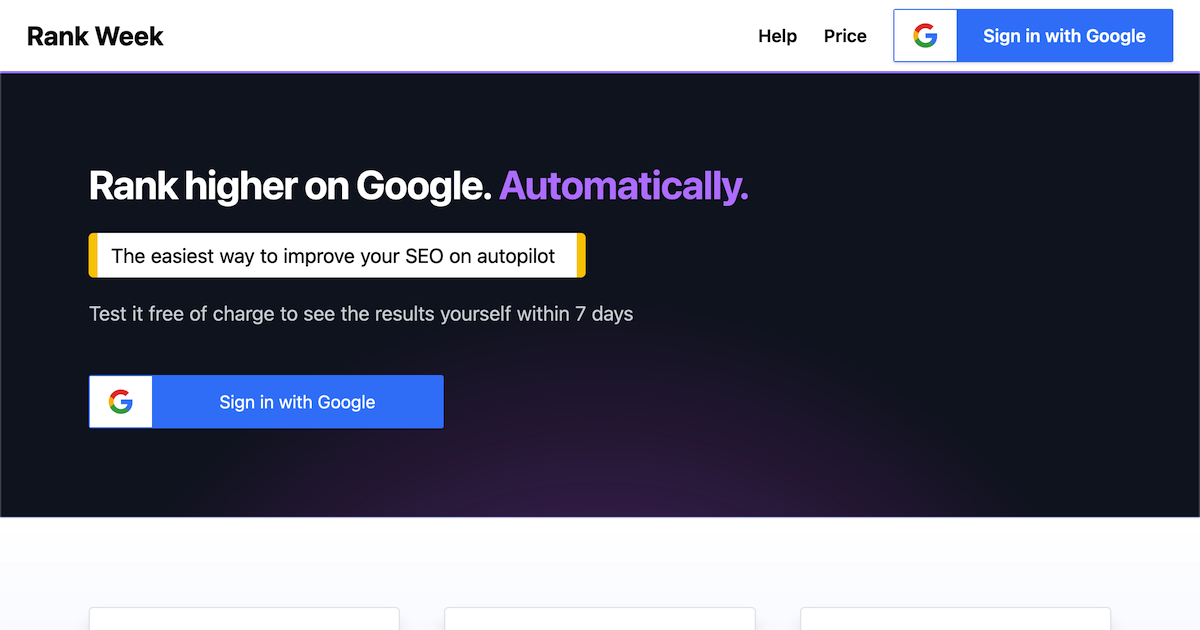Click yellow bar right of the tagline
This screenshot has height=630, width=1200.
(581, 256)
